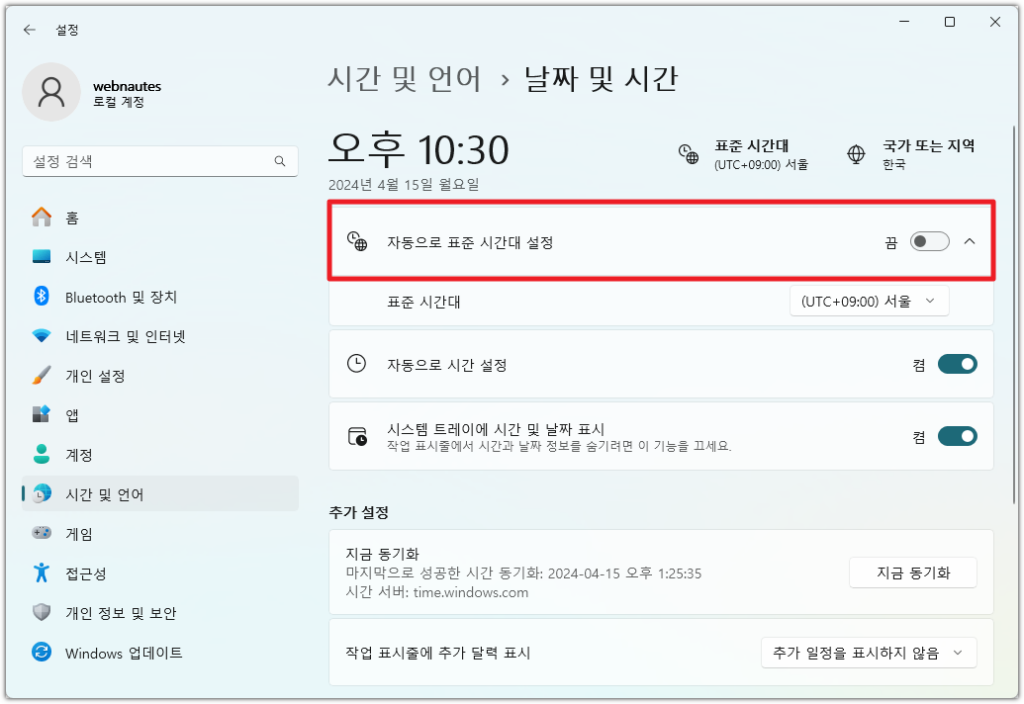Disable the system tray time and date toggle
The image size is (1024, 704).
(957, 436)
